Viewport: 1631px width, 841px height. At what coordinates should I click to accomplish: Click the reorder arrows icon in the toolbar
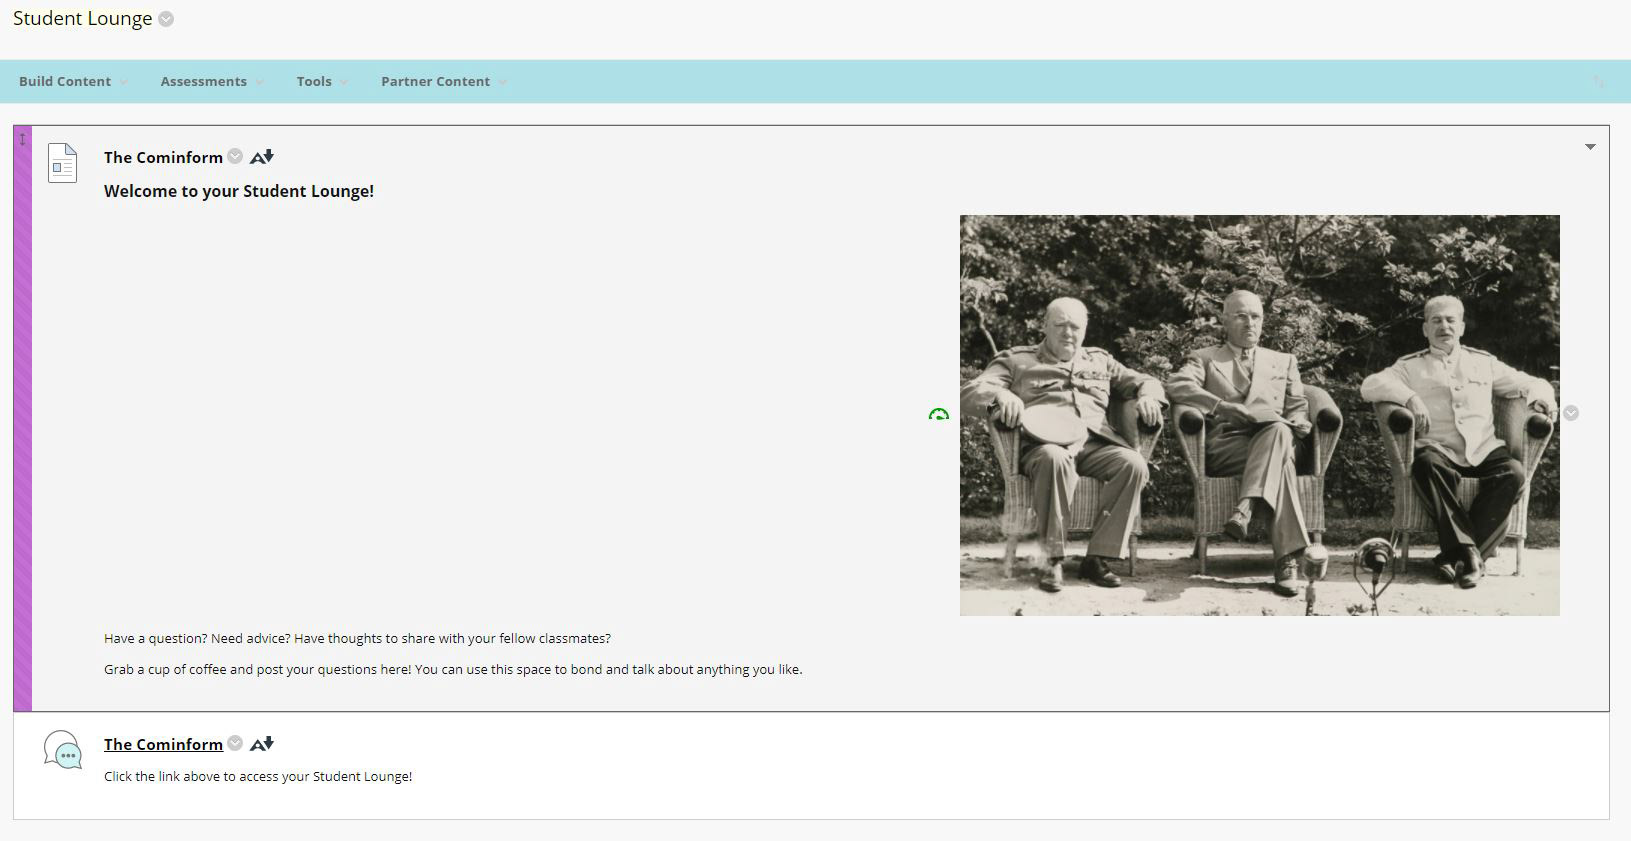click(1598, 81)
